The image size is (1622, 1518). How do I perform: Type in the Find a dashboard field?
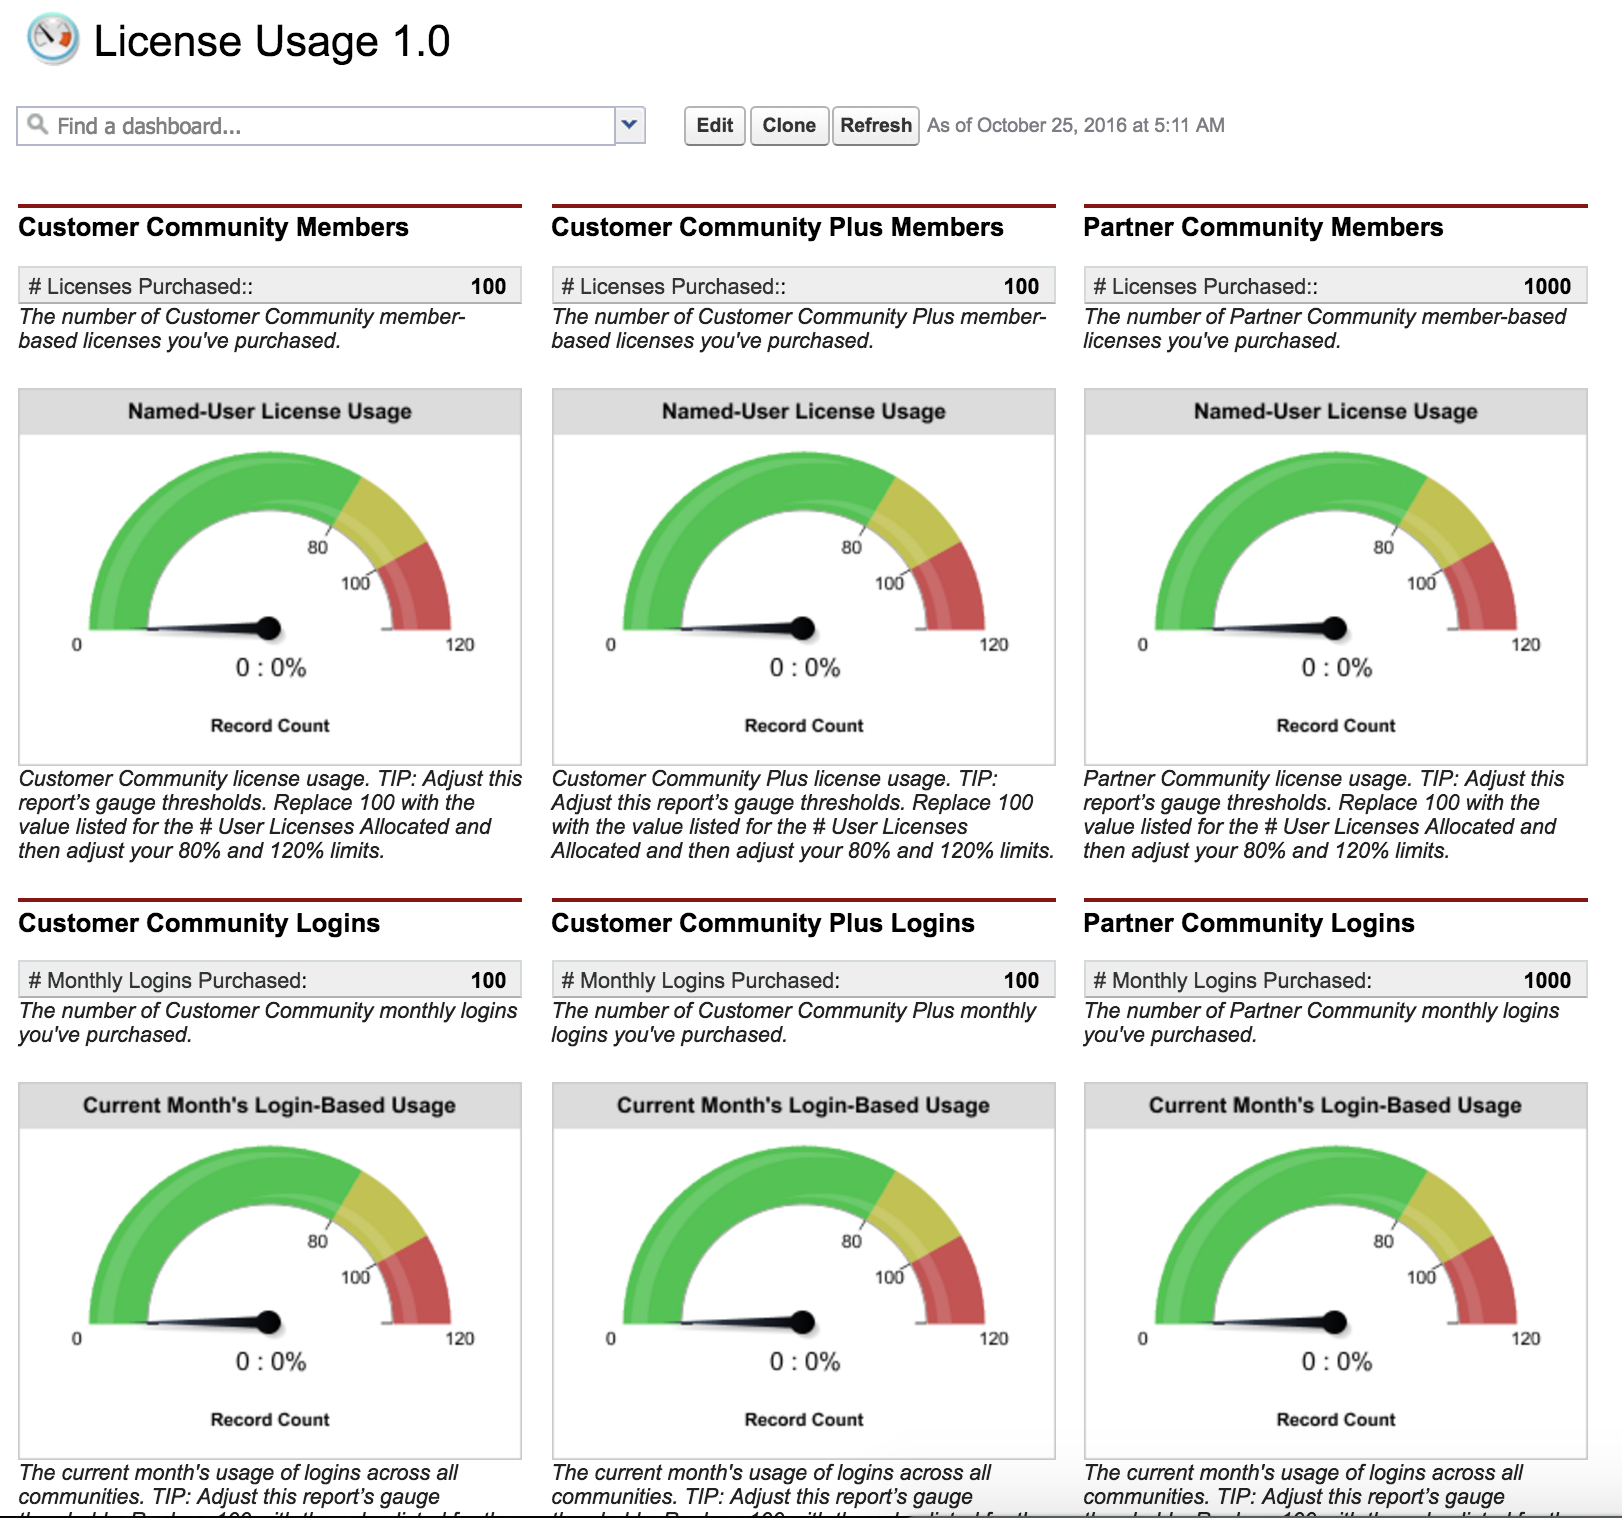pyautogui.click(x=320, y=126)
